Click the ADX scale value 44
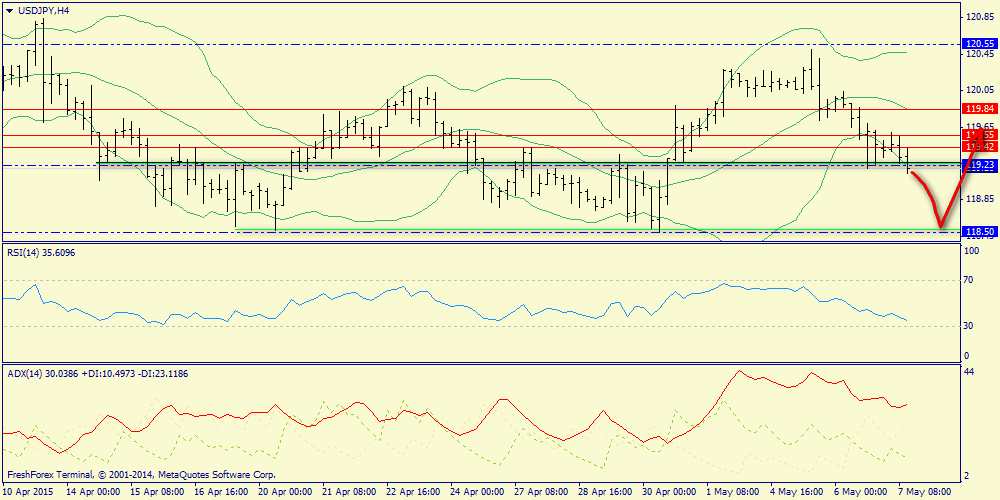The height and width of the screenshot is (500, 1000). (968, 372)
